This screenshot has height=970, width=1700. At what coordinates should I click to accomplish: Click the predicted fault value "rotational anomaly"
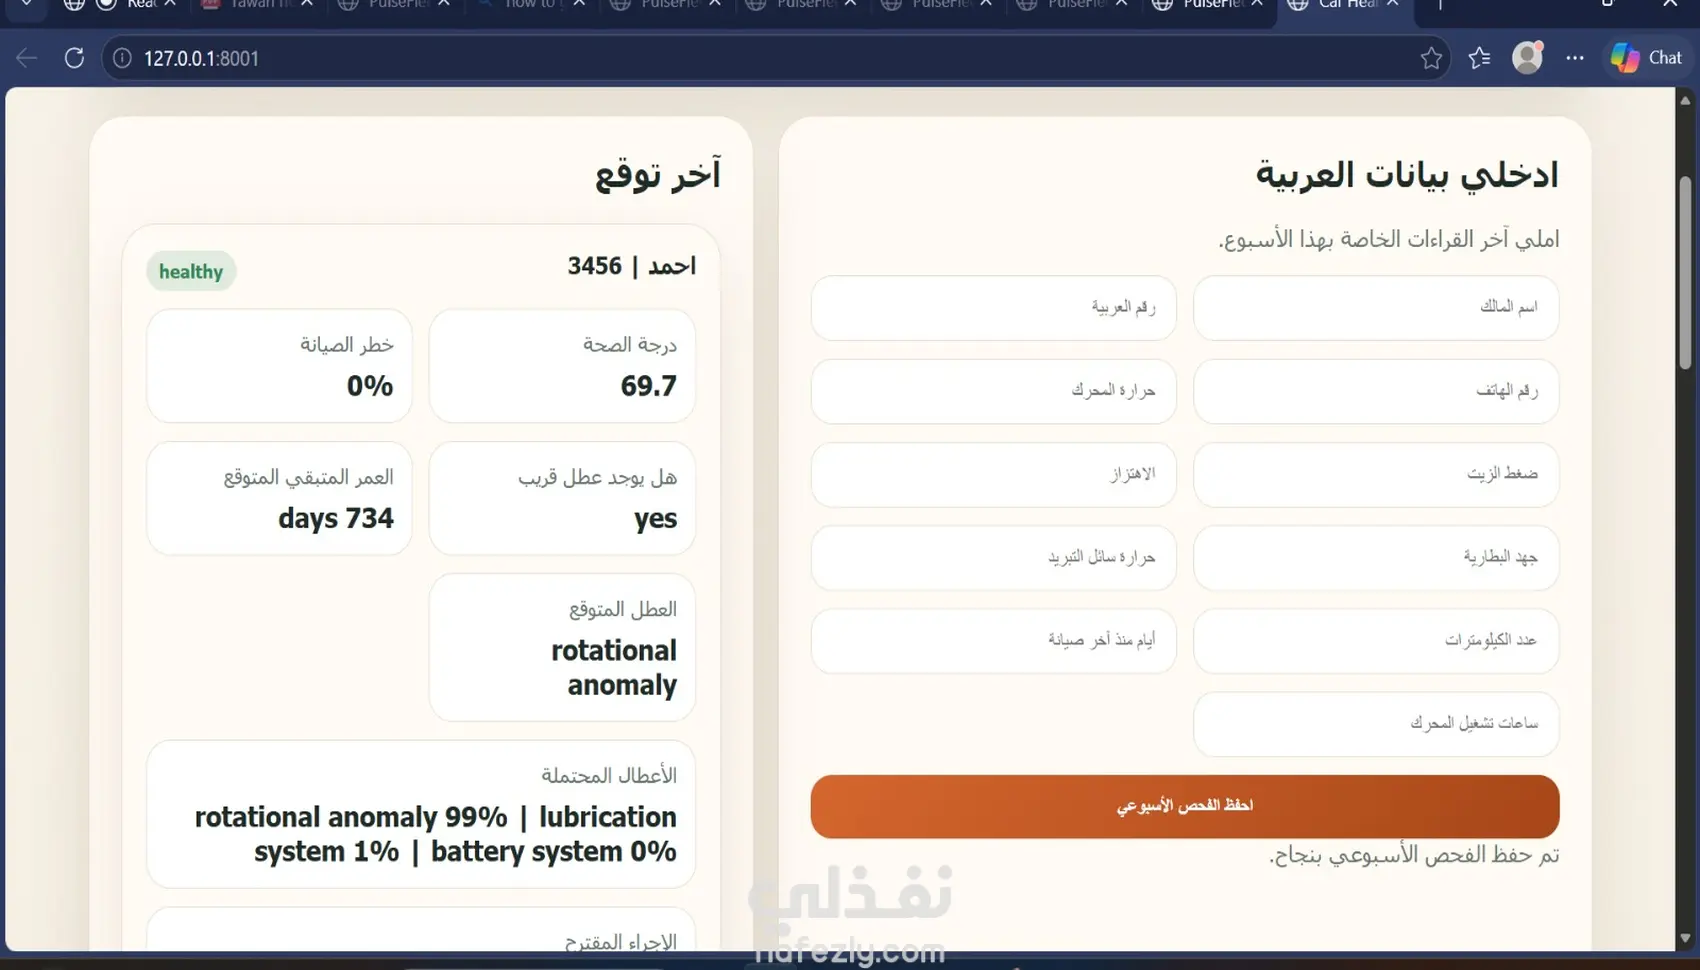tap(614, 668)
